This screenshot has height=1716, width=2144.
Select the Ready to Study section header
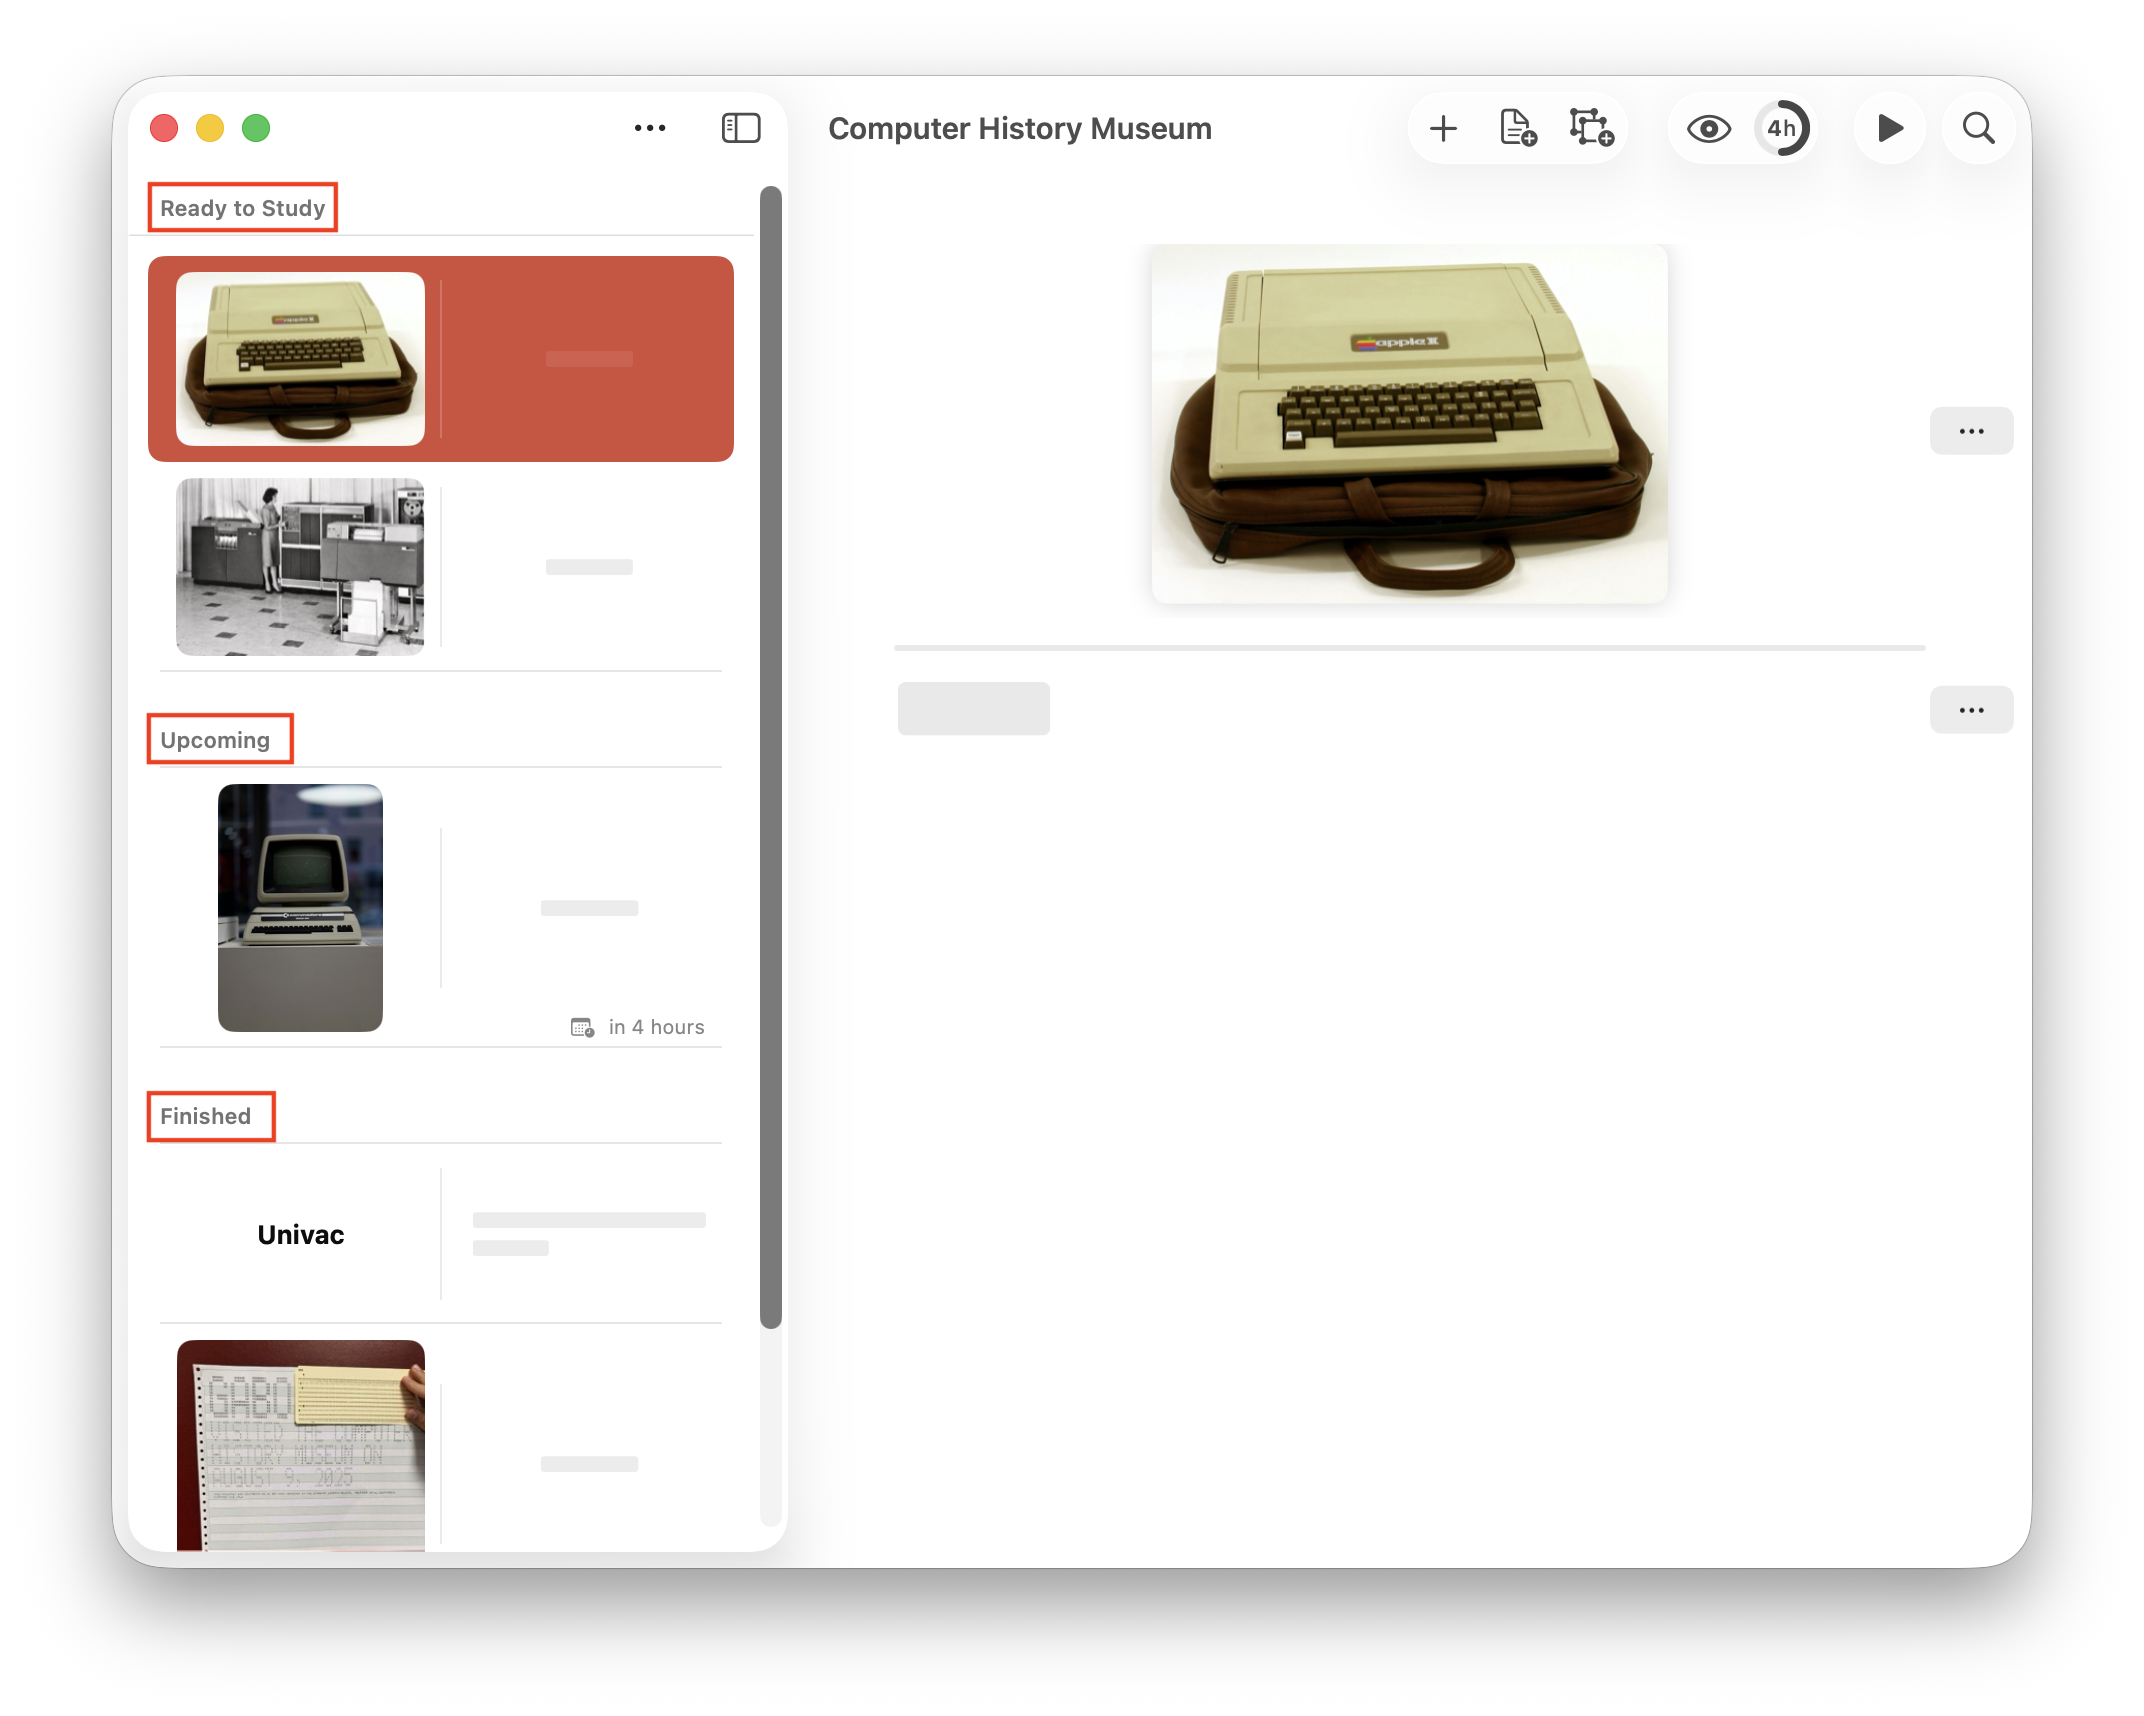(x=243, y=208)
